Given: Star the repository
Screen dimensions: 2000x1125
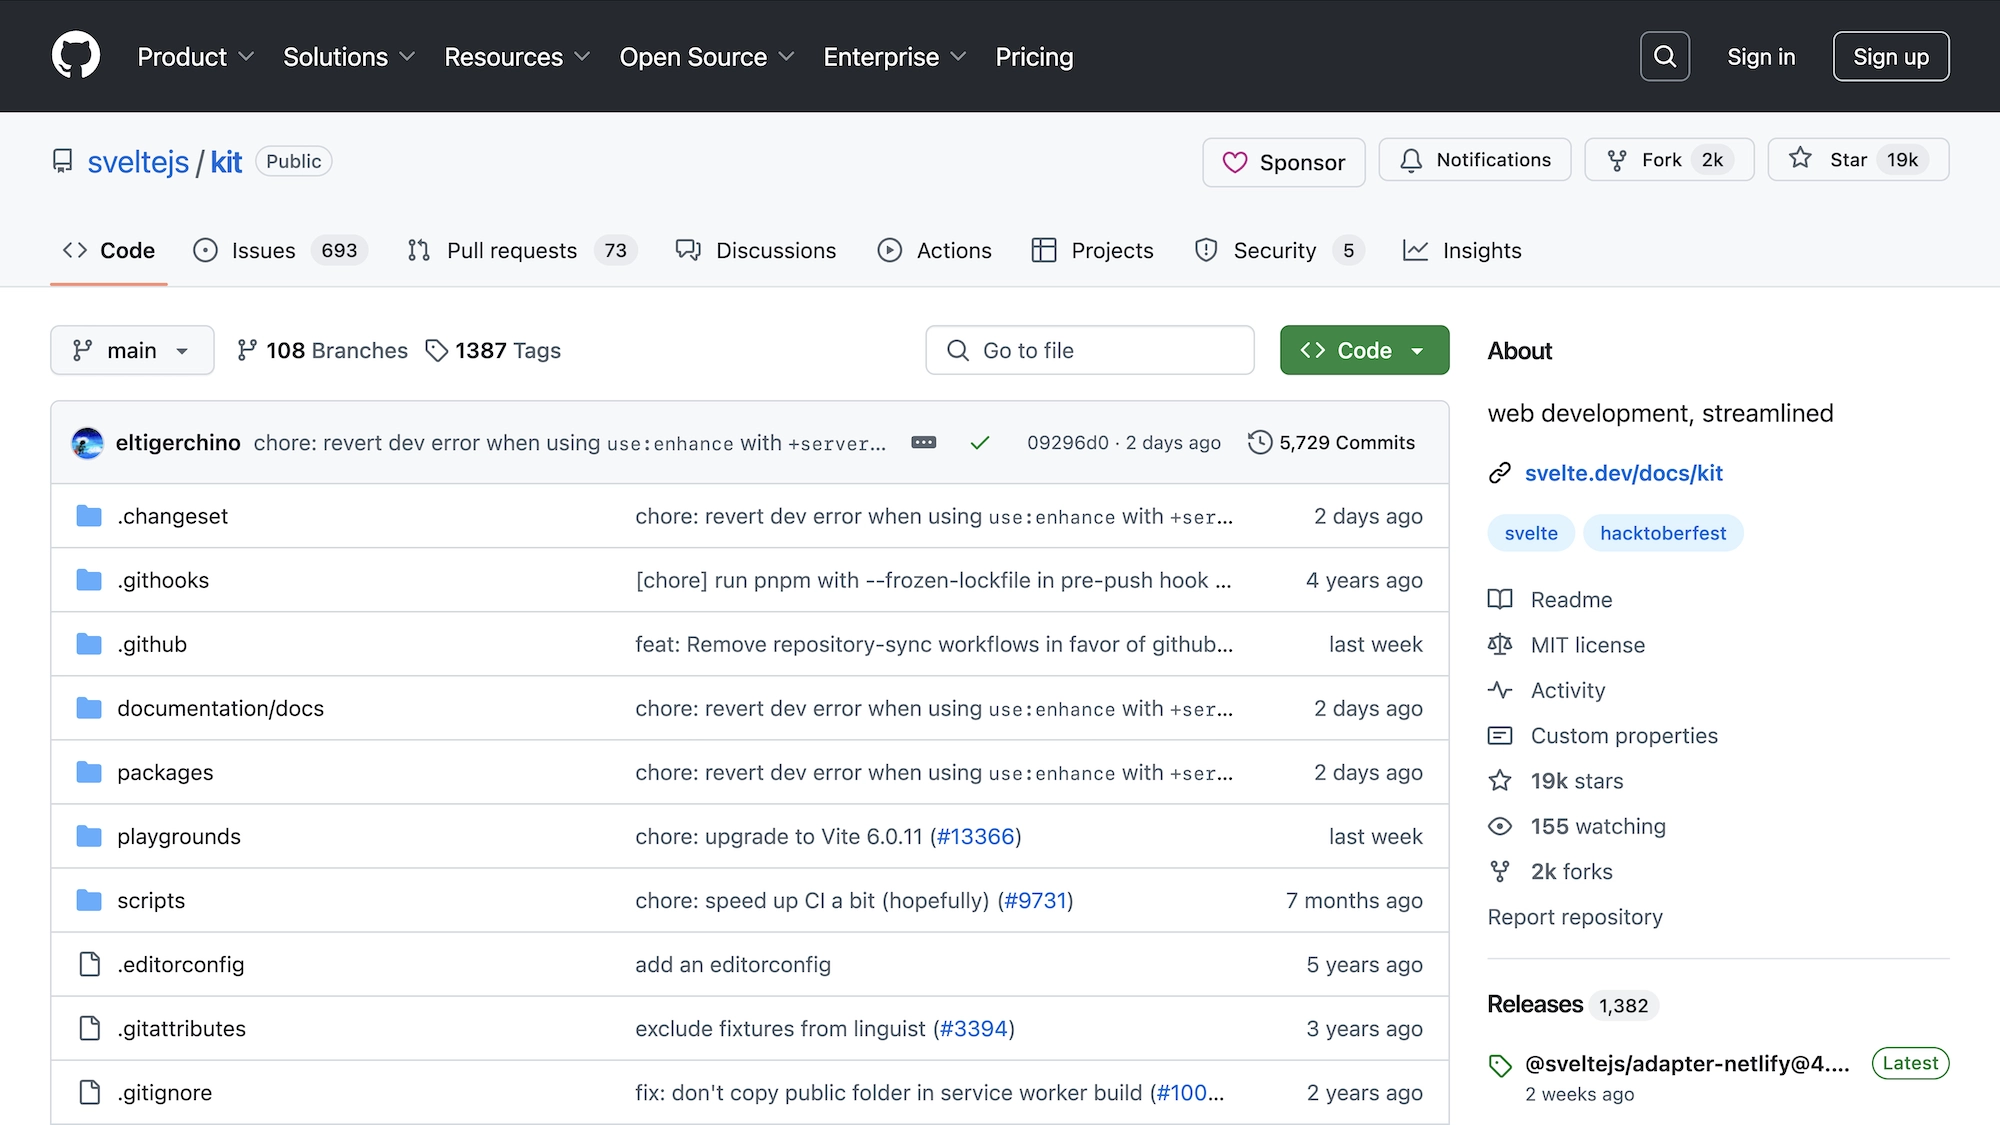Looking at the screenshot, I should point(1858,160).
